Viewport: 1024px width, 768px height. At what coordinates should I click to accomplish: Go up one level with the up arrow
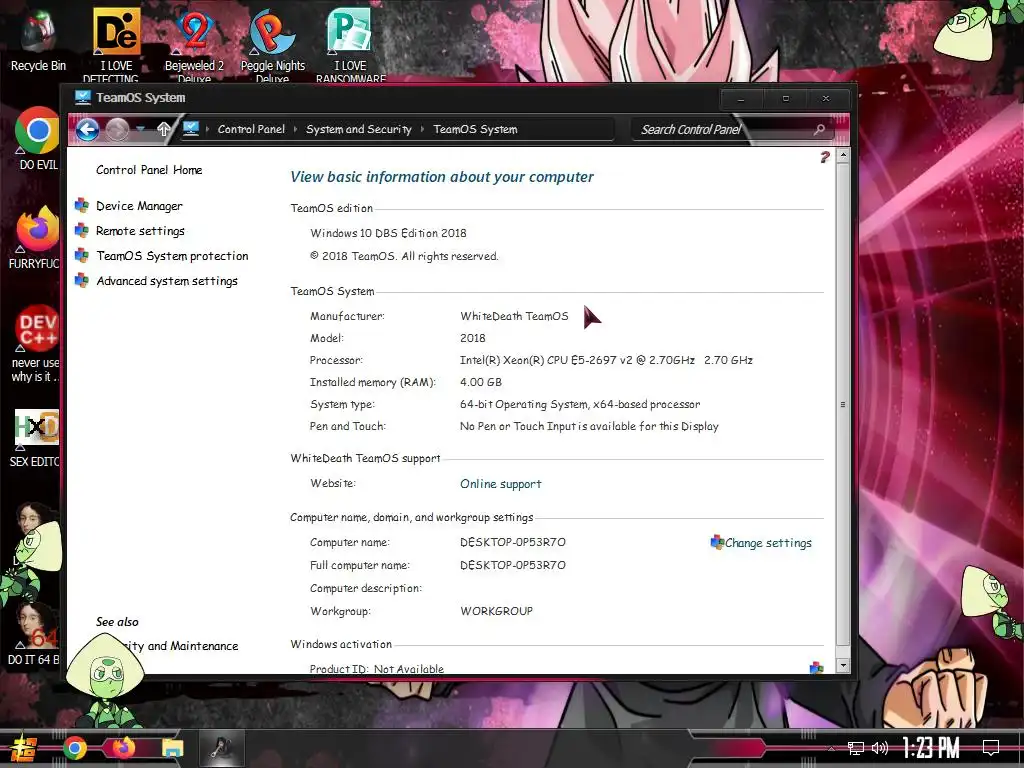tap(163, 129)
